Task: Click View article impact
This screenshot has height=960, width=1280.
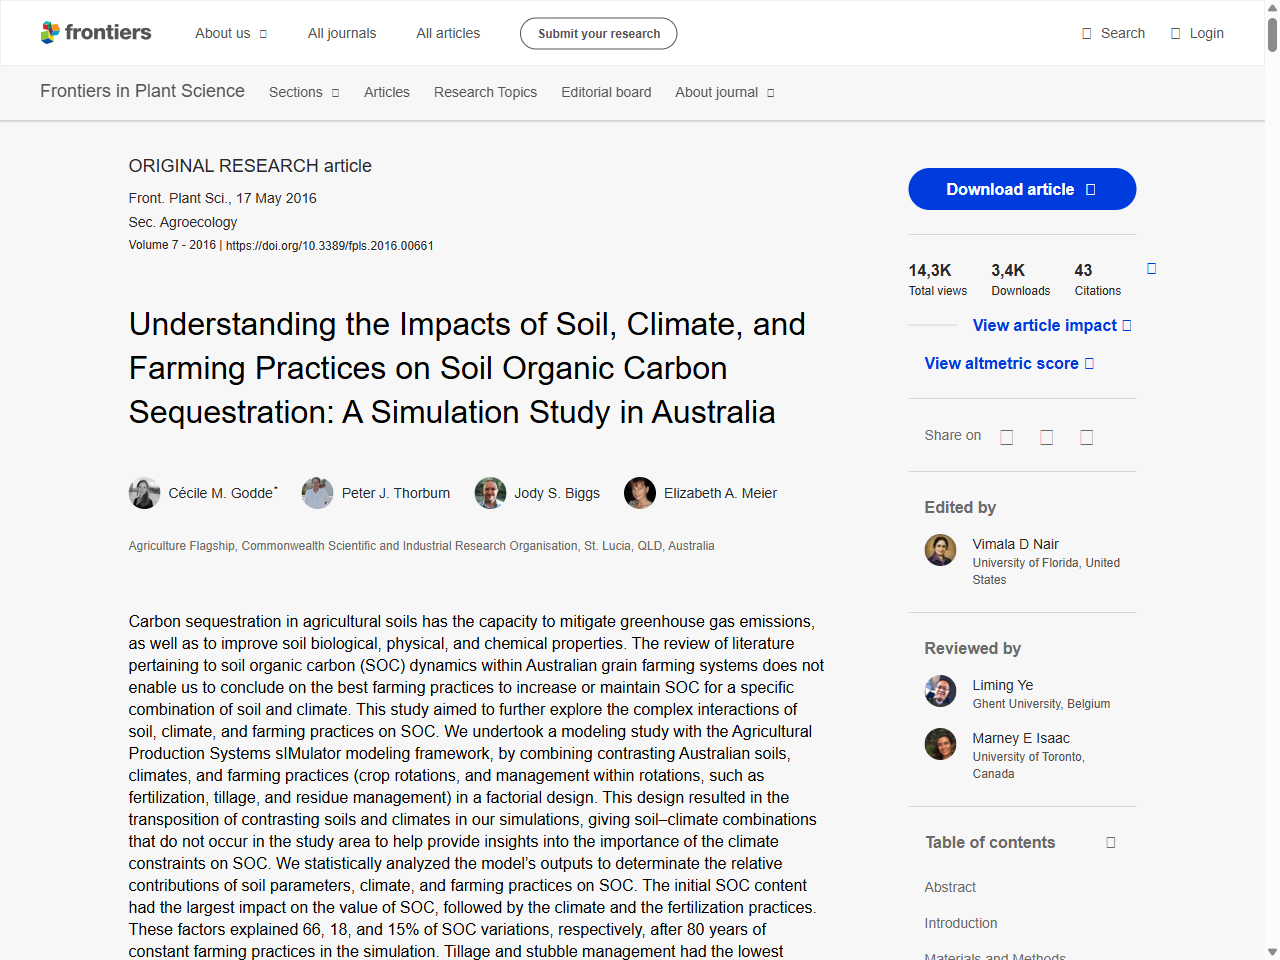Action: (1046, 325)
